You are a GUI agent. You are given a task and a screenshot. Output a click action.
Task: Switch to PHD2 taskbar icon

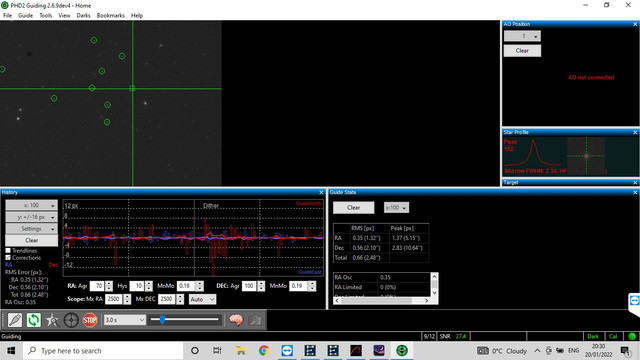[402, 351]
